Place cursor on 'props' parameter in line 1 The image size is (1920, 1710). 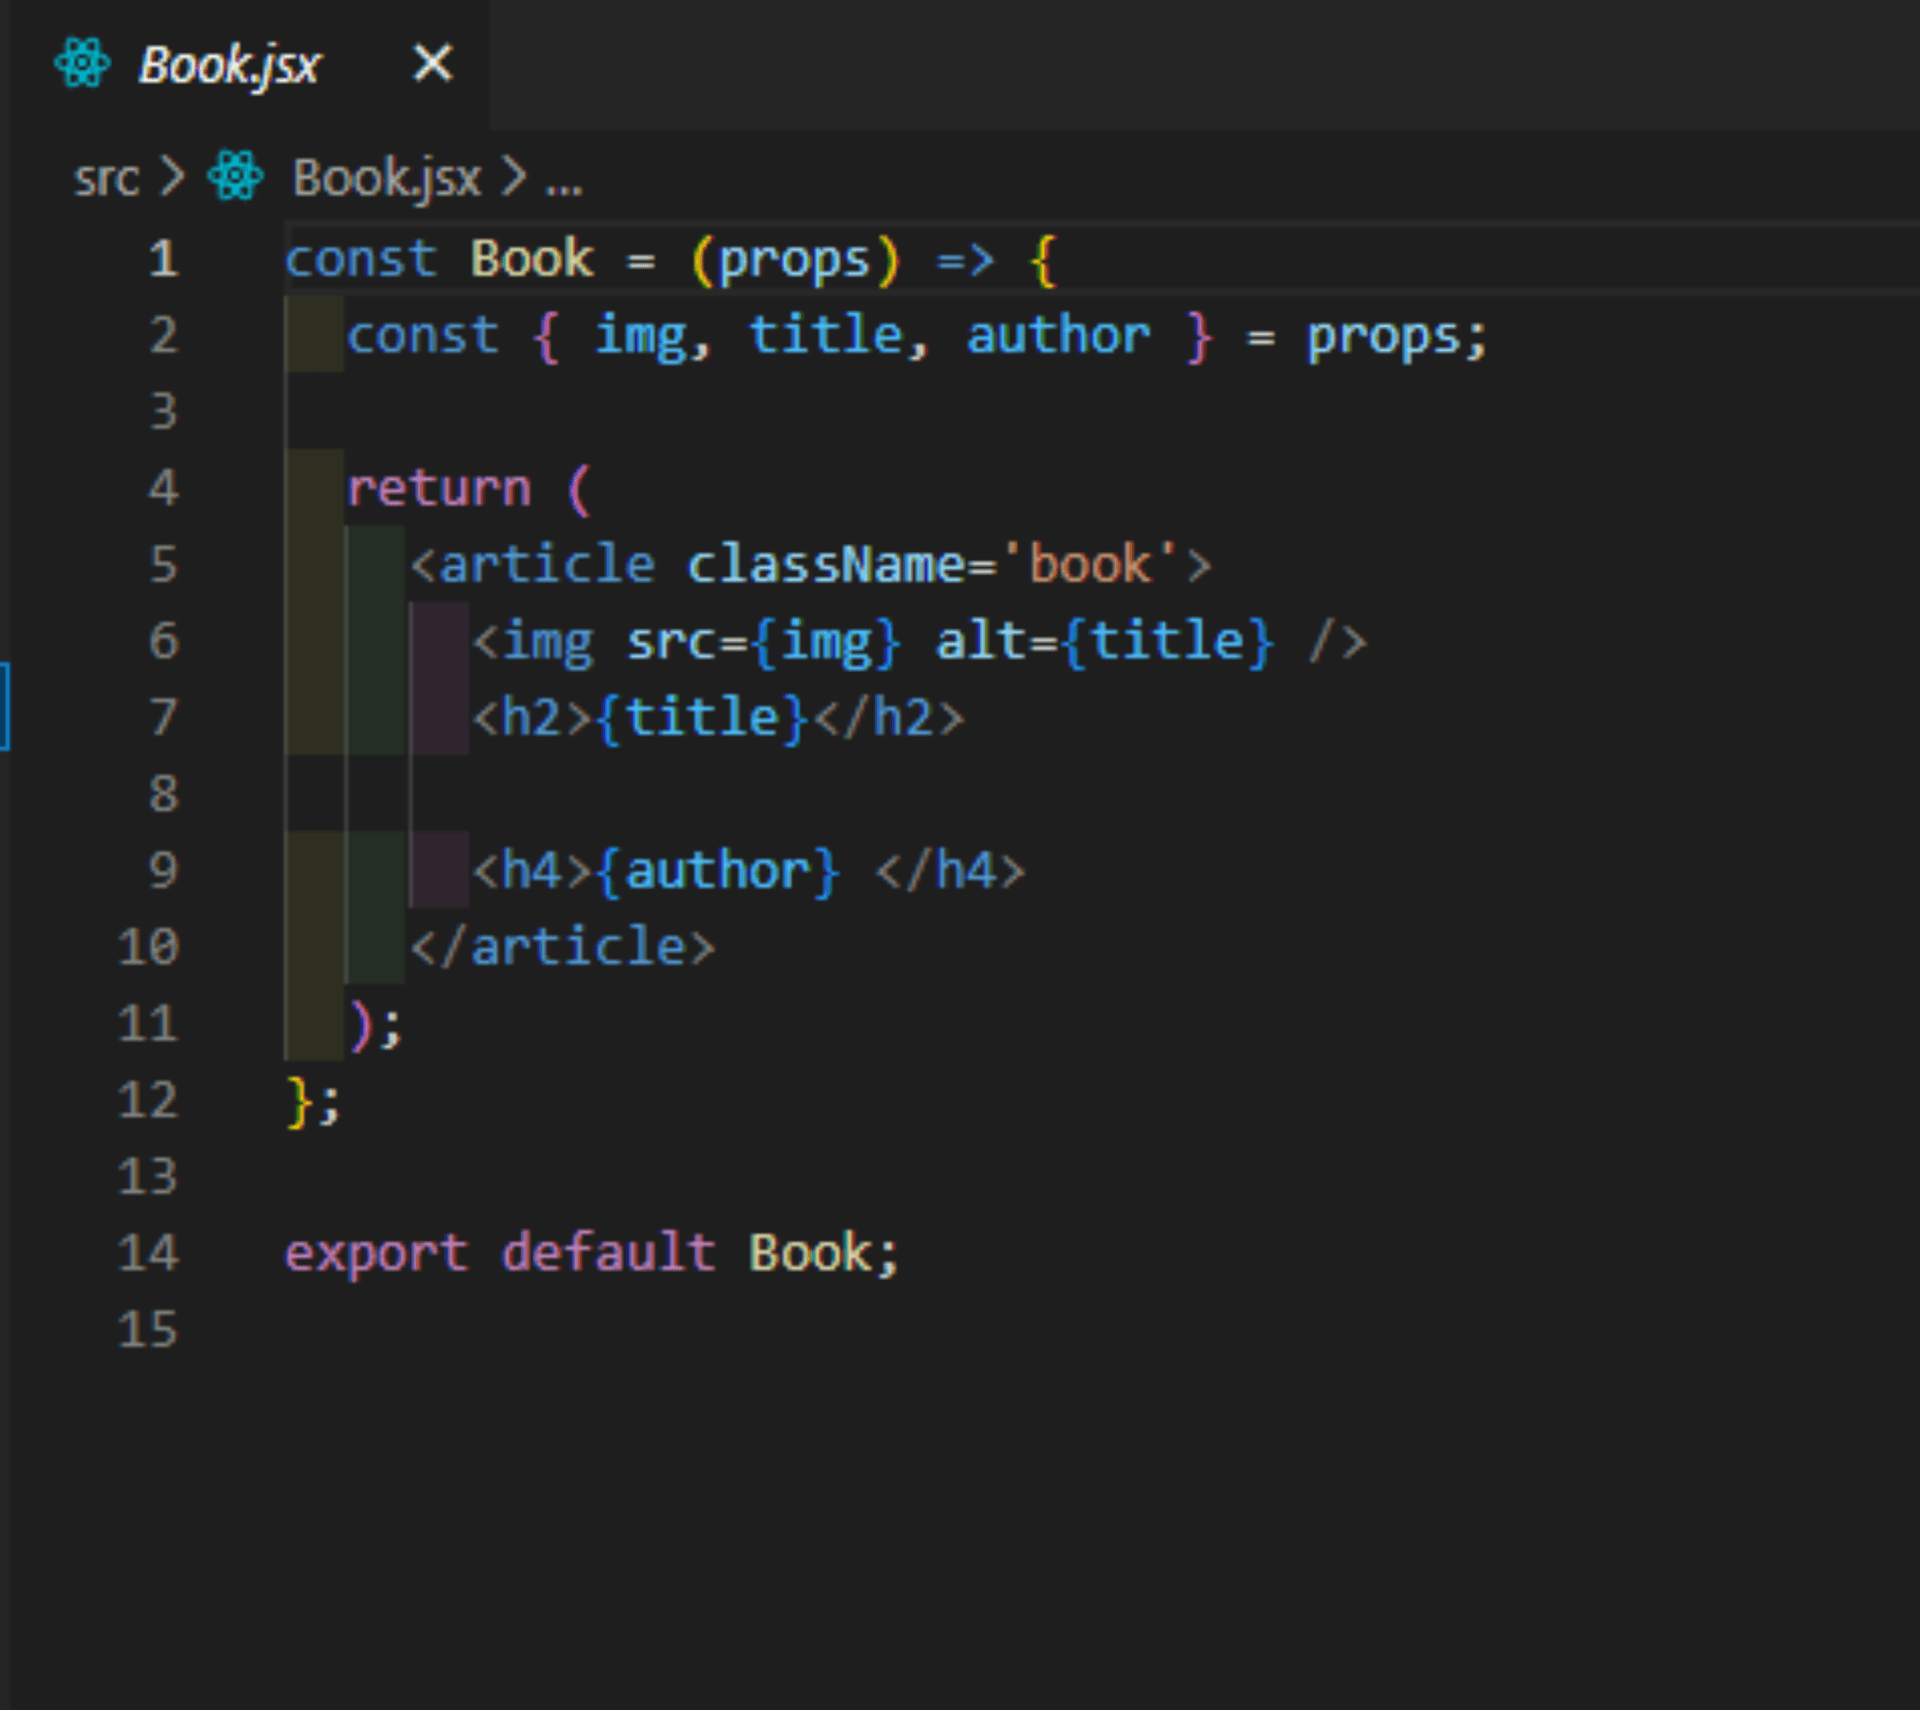[794, 260]
